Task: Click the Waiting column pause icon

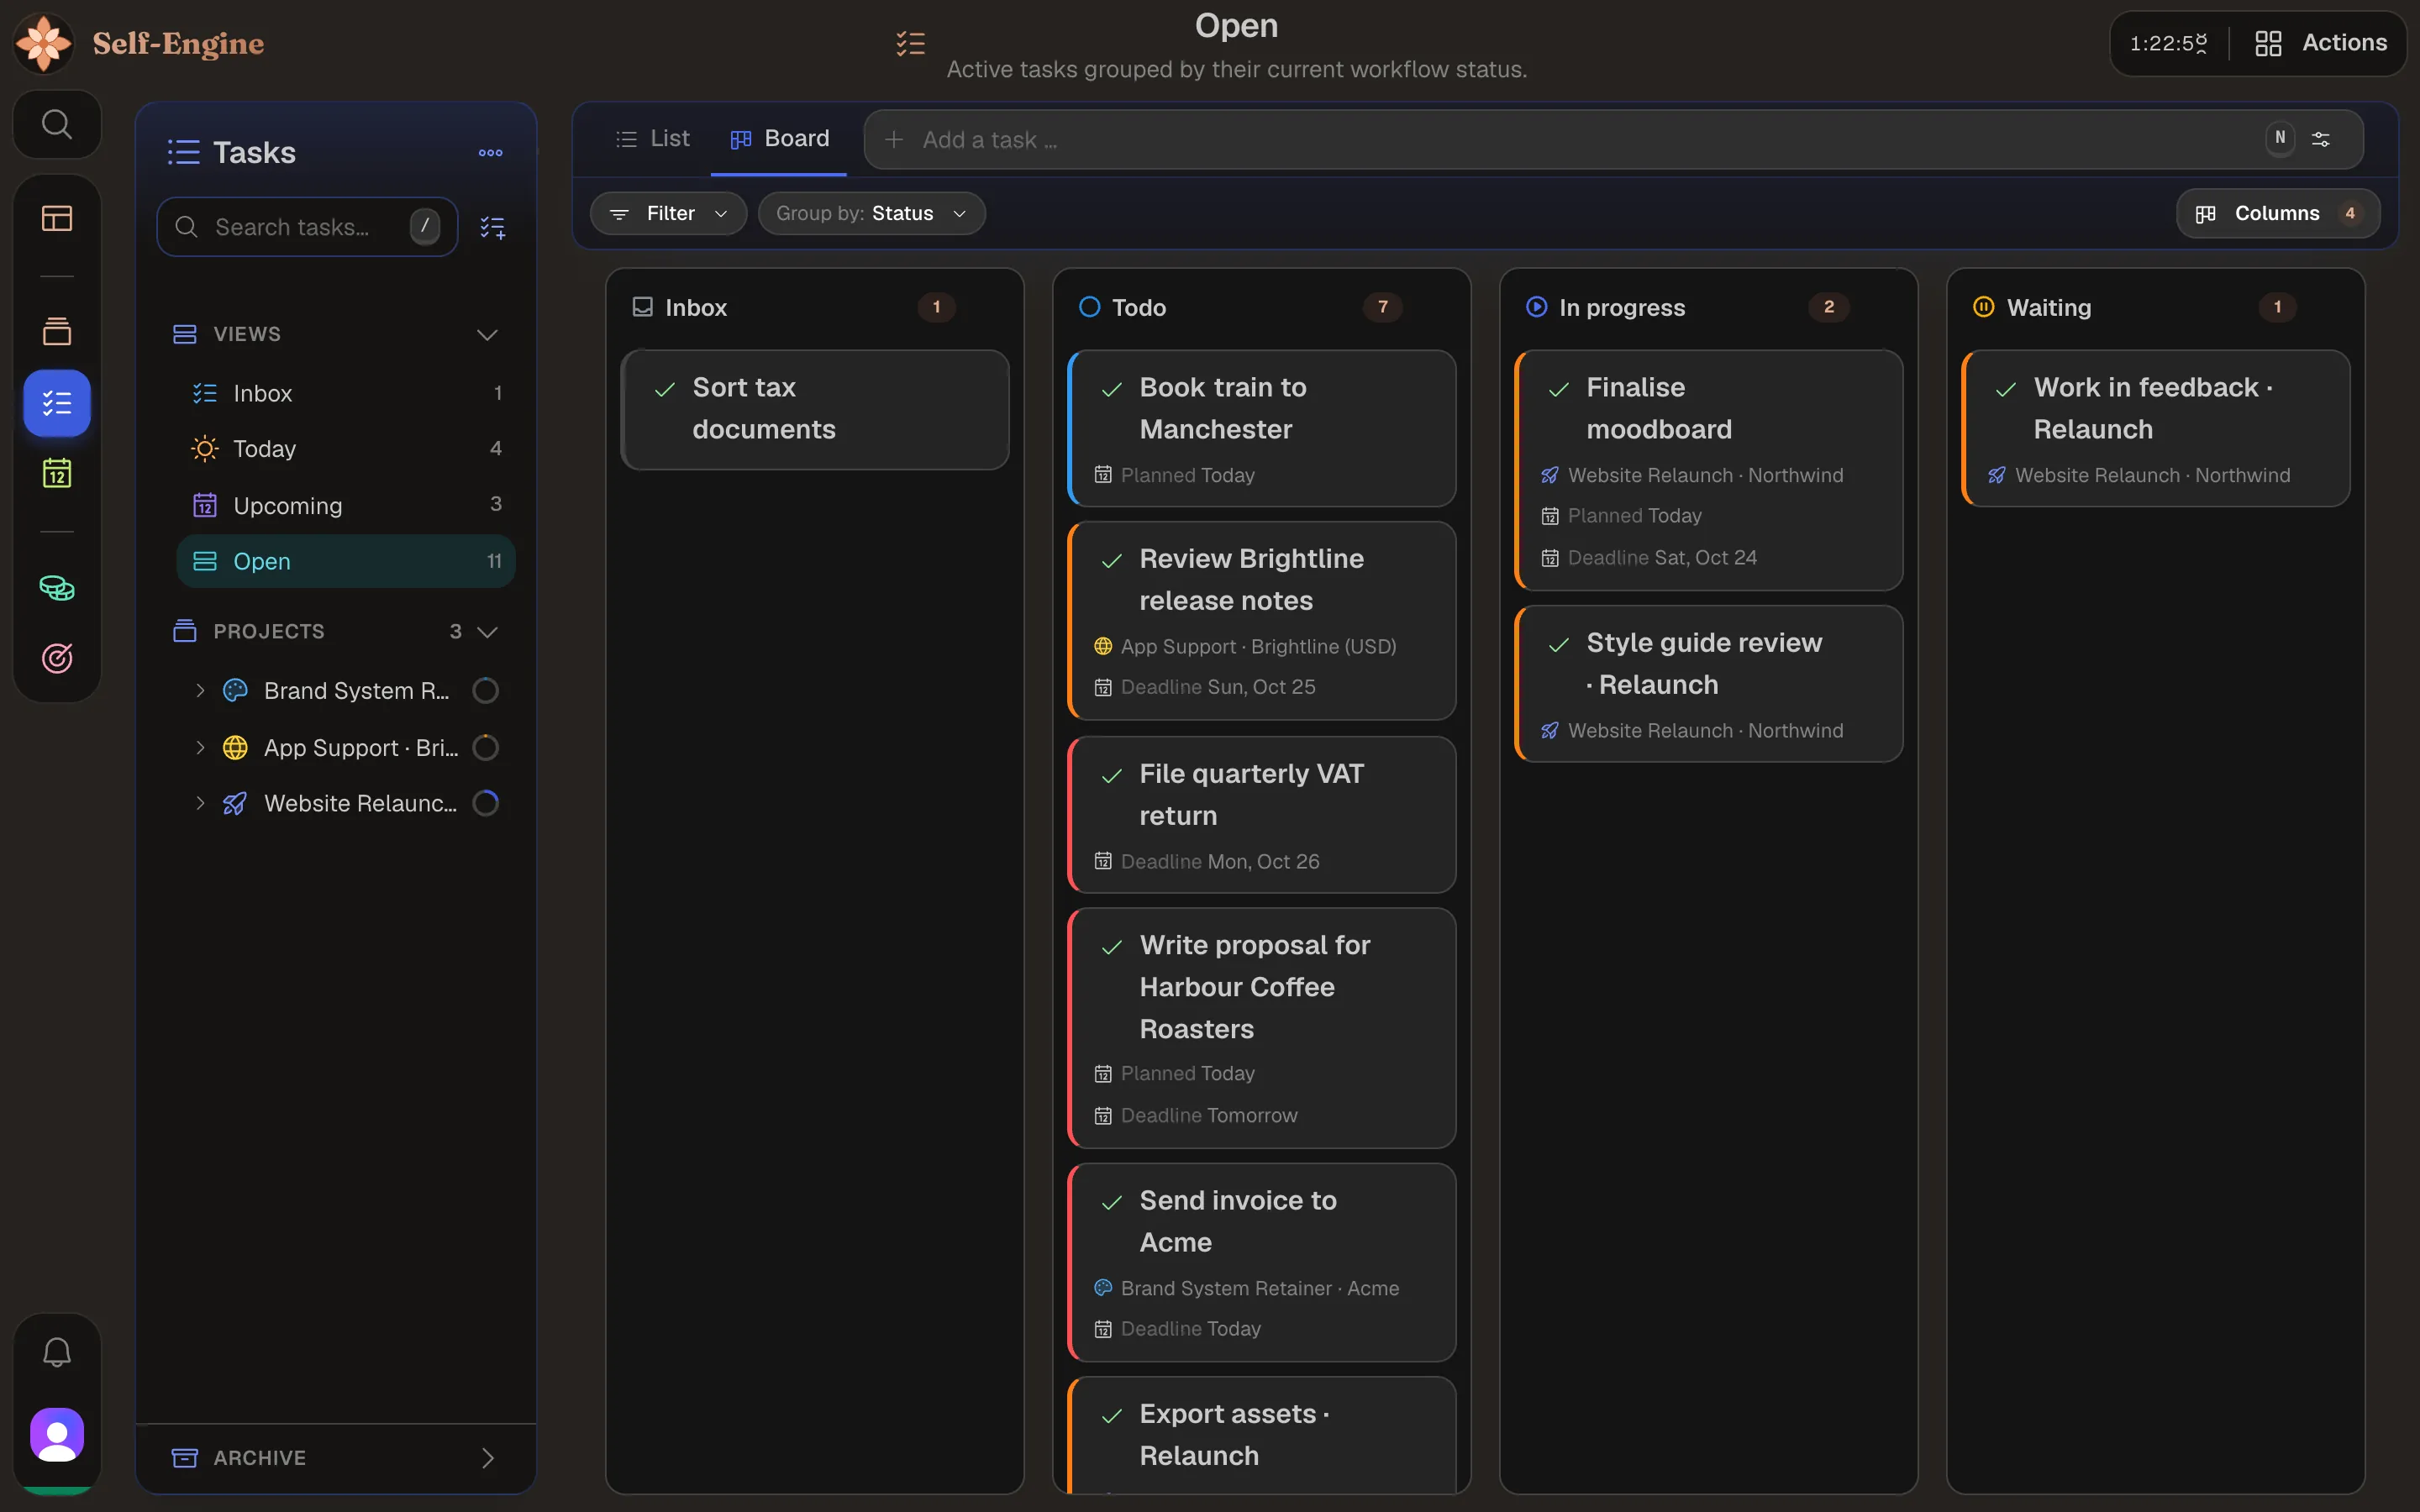Action: pos(1983,307)
